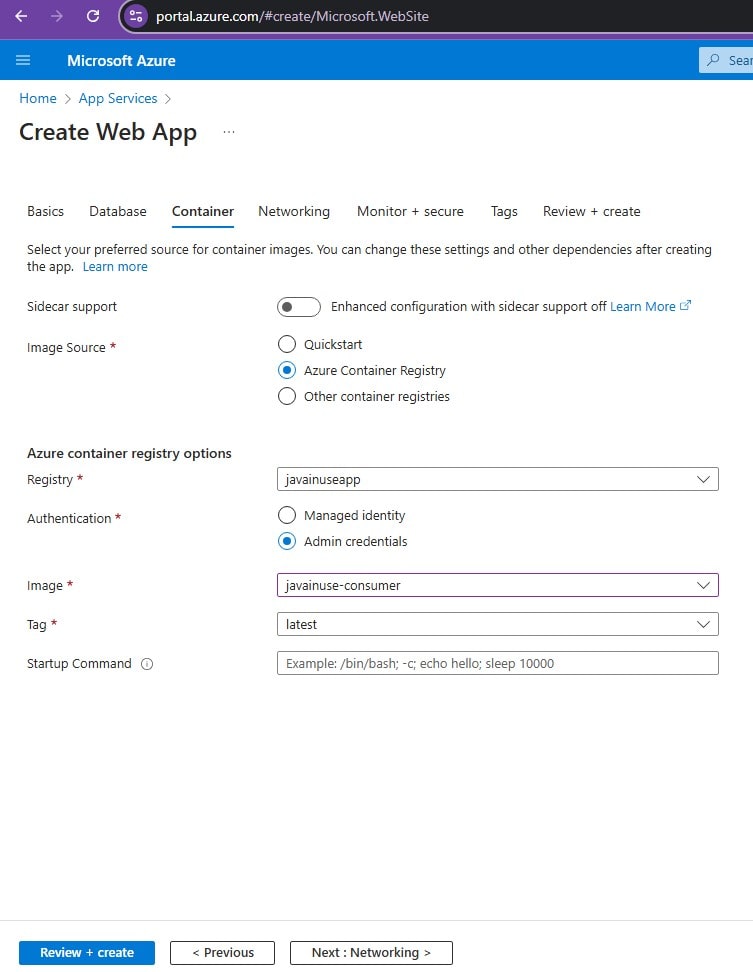The image size is (753, 972).
Task: Click the Azure container registry options heading
Action: (129, 453)
